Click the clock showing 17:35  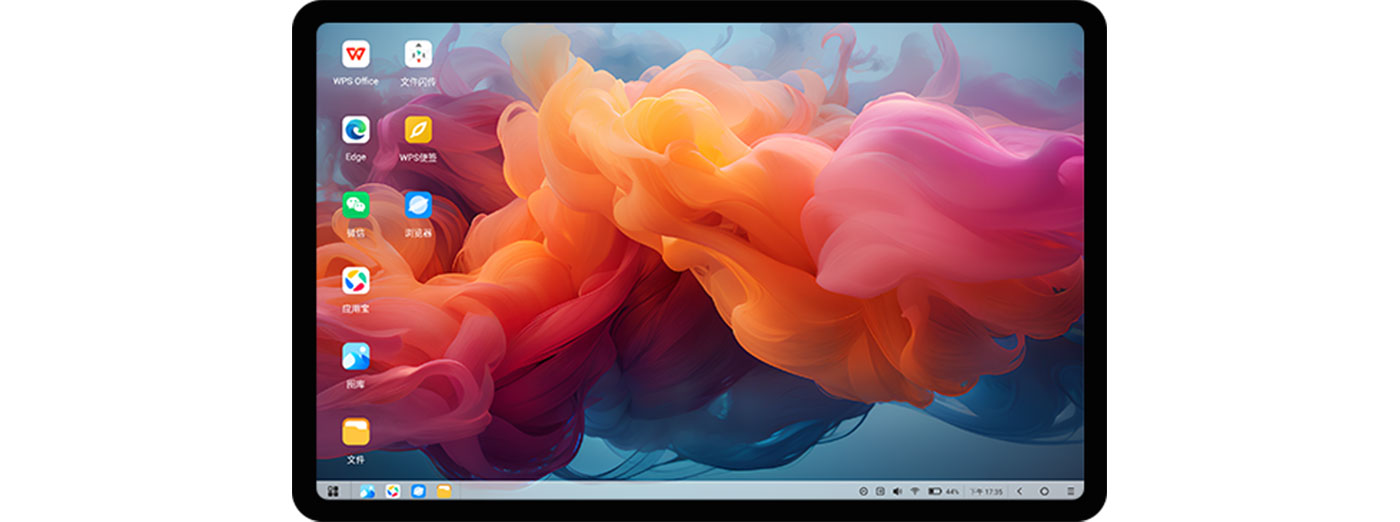coord(985,491)
